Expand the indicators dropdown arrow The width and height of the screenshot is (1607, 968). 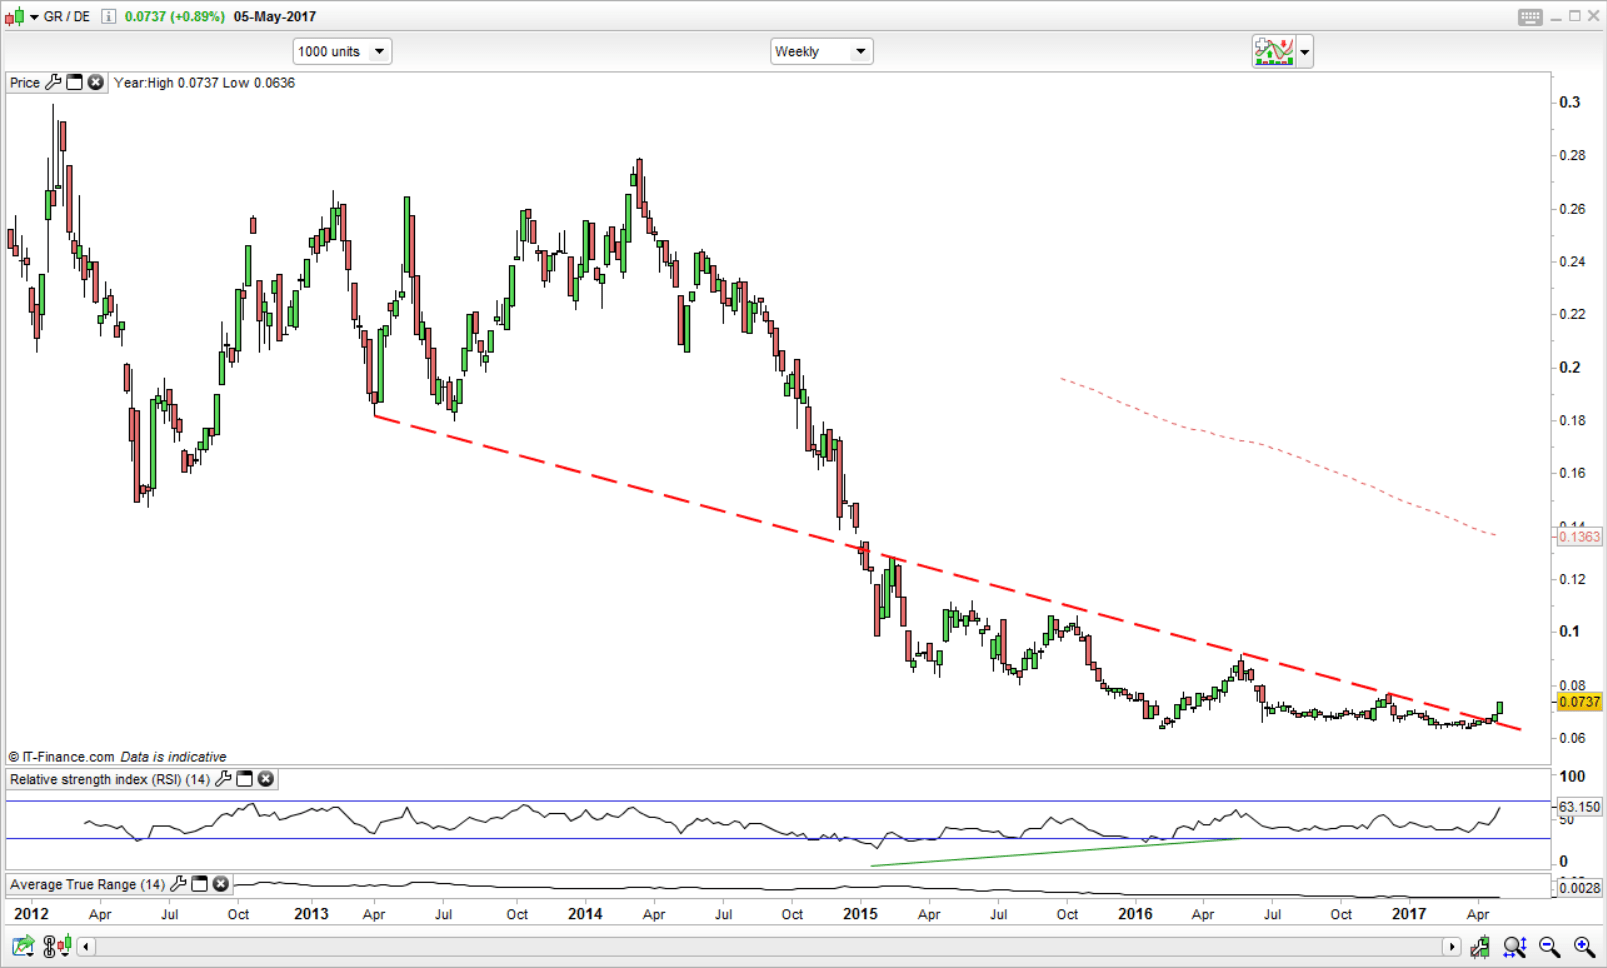point(1304,51)
